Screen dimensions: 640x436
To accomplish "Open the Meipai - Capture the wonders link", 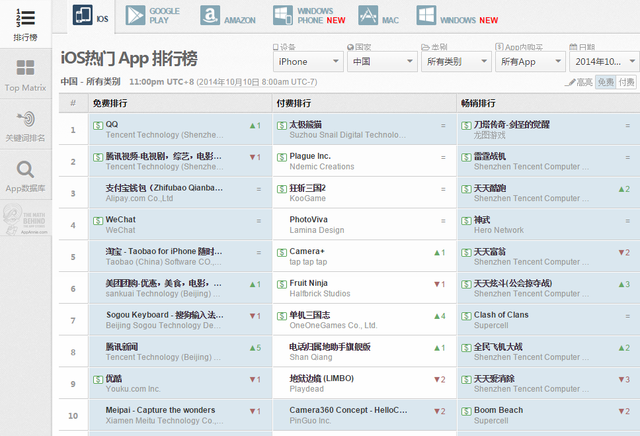I will tap(160, 410).
